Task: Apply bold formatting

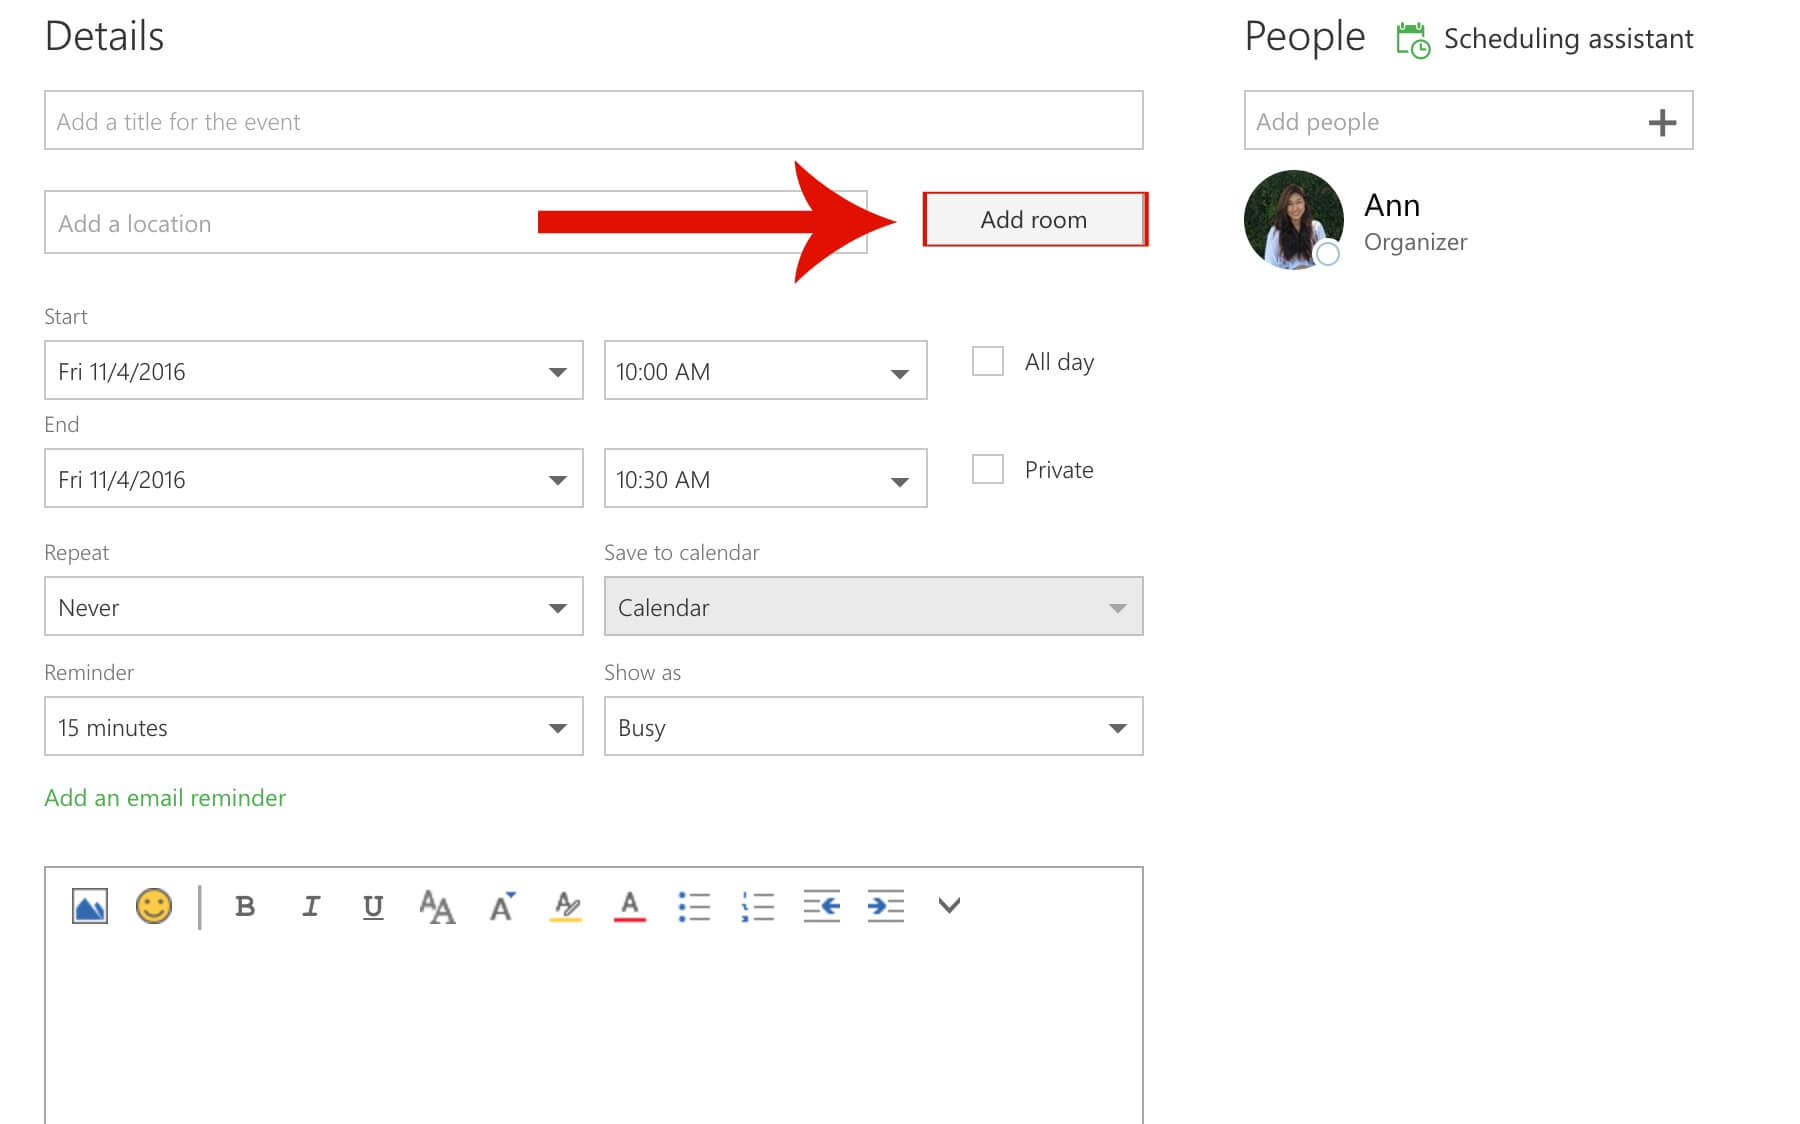Action: [244, 906]
